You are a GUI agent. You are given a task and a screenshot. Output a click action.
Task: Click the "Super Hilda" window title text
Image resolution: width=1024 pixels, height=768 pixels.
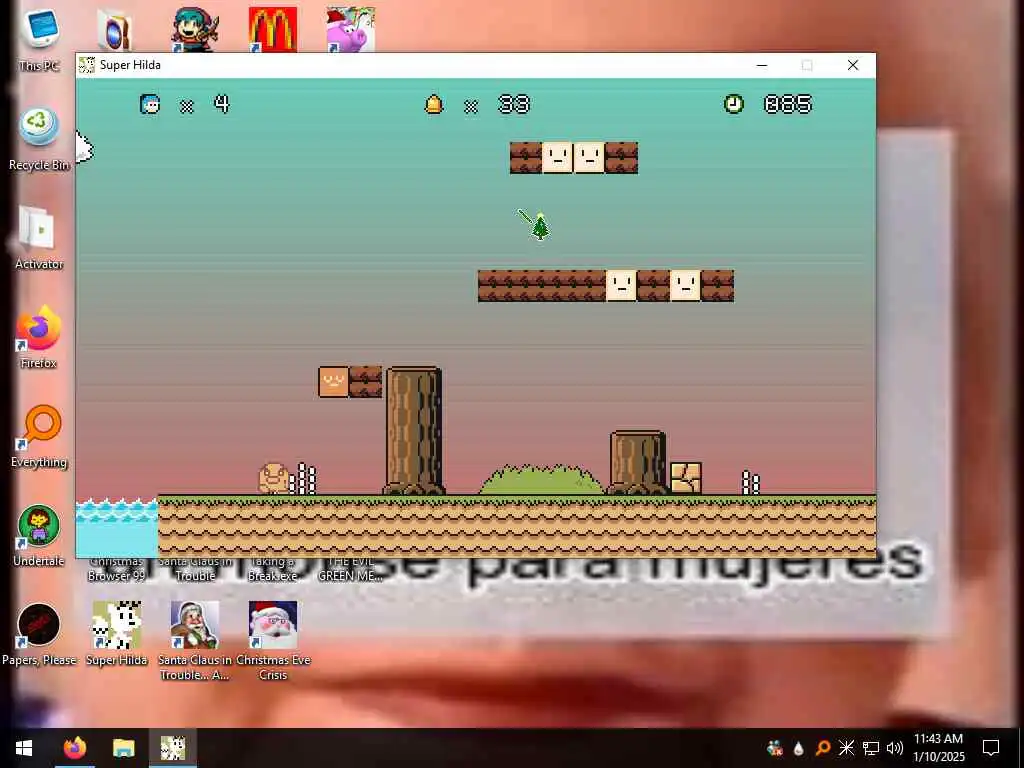130,65
